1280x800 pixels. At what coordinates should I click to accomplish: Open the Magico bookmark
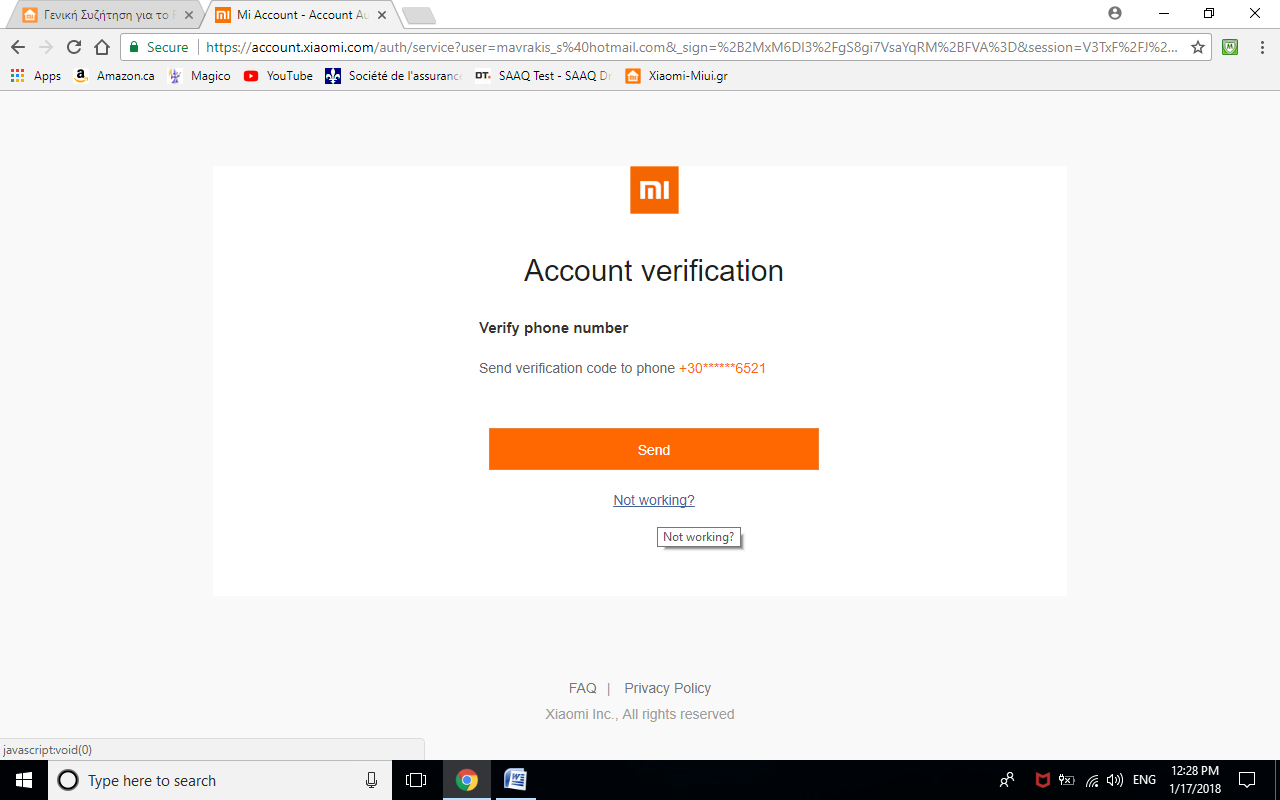tap(199, 76)
